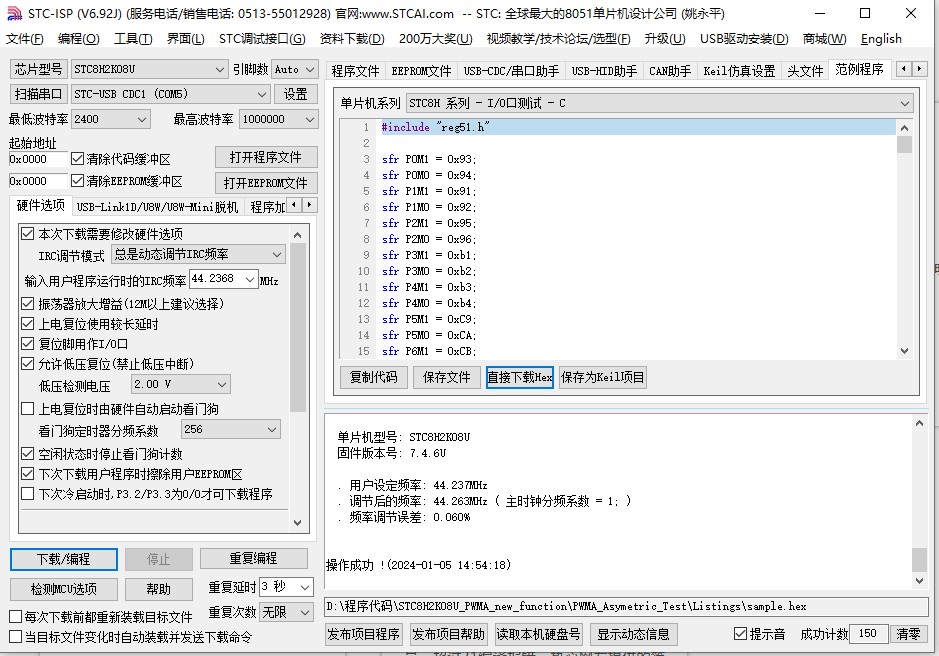Click 读取本机硬盘号 button
939x656 pixels.
click(538, 634)
